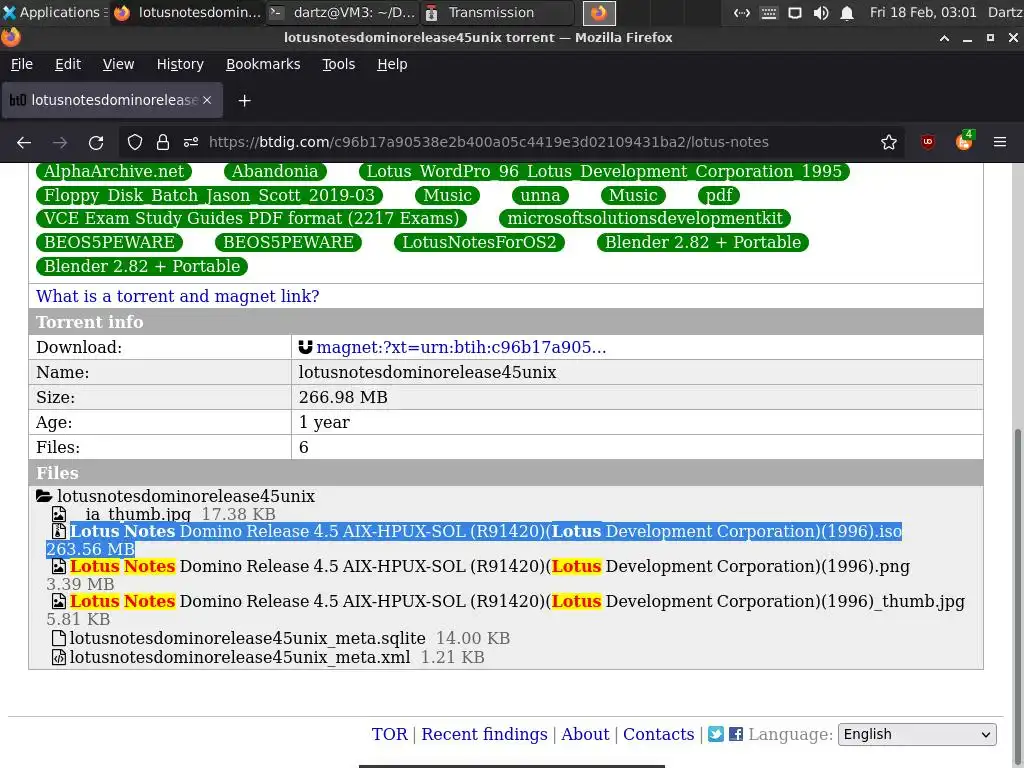Viewport: 1024px width, 768px height.
Task: Click the magnet icon beside the download link
Action: coord(305,347)
